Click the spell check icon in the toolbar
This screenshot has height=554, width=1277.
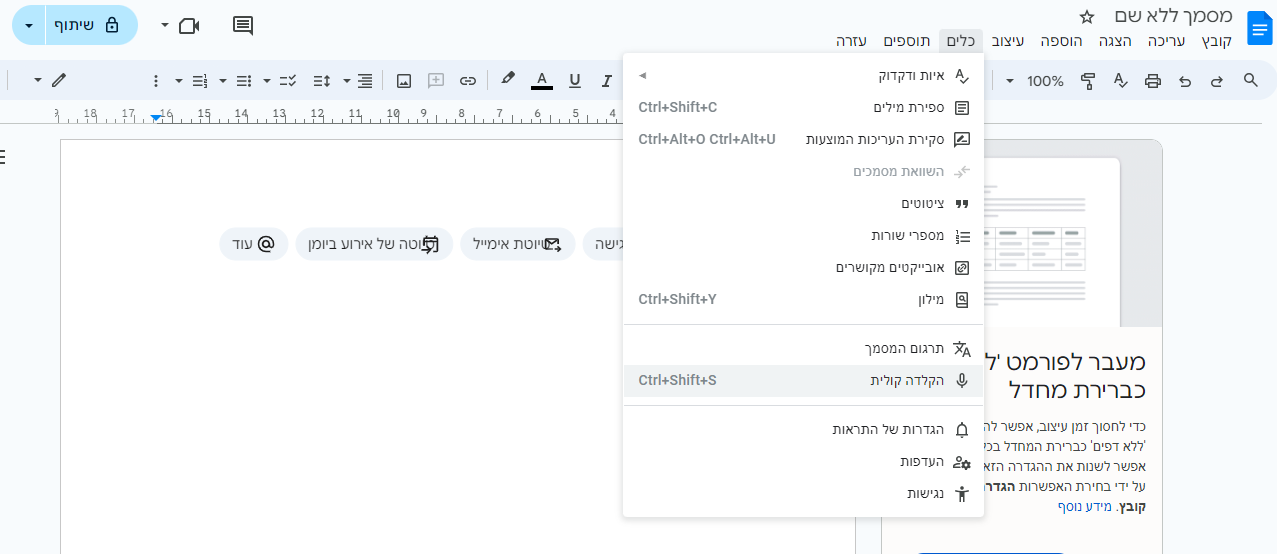click(x=1120, y=81)
